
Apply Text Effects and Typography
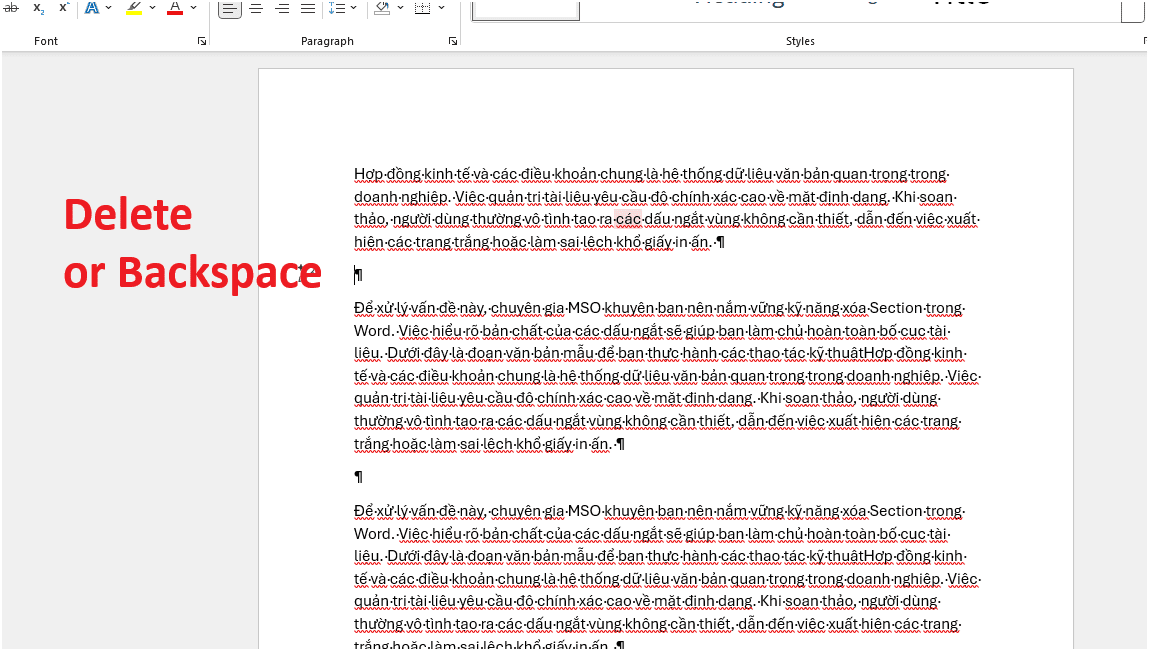[92, 8]
